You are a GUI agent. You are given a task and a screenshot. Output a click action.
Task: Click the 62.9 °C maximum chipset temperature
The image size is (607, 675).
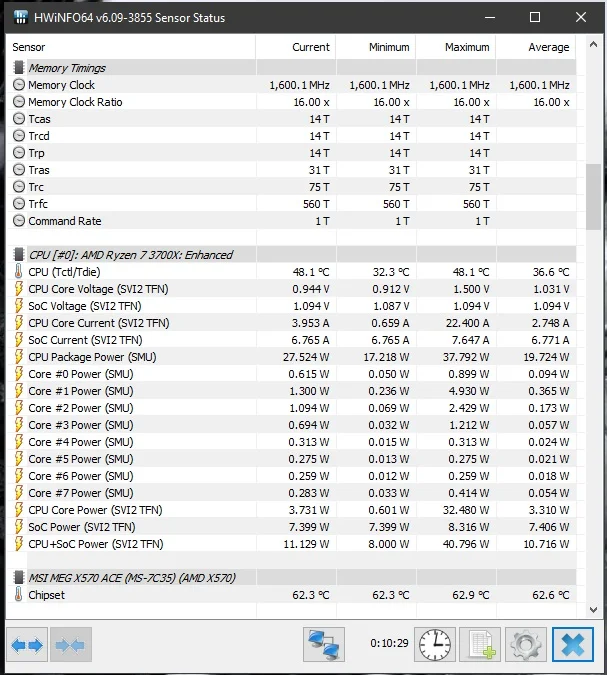(471, 594)
